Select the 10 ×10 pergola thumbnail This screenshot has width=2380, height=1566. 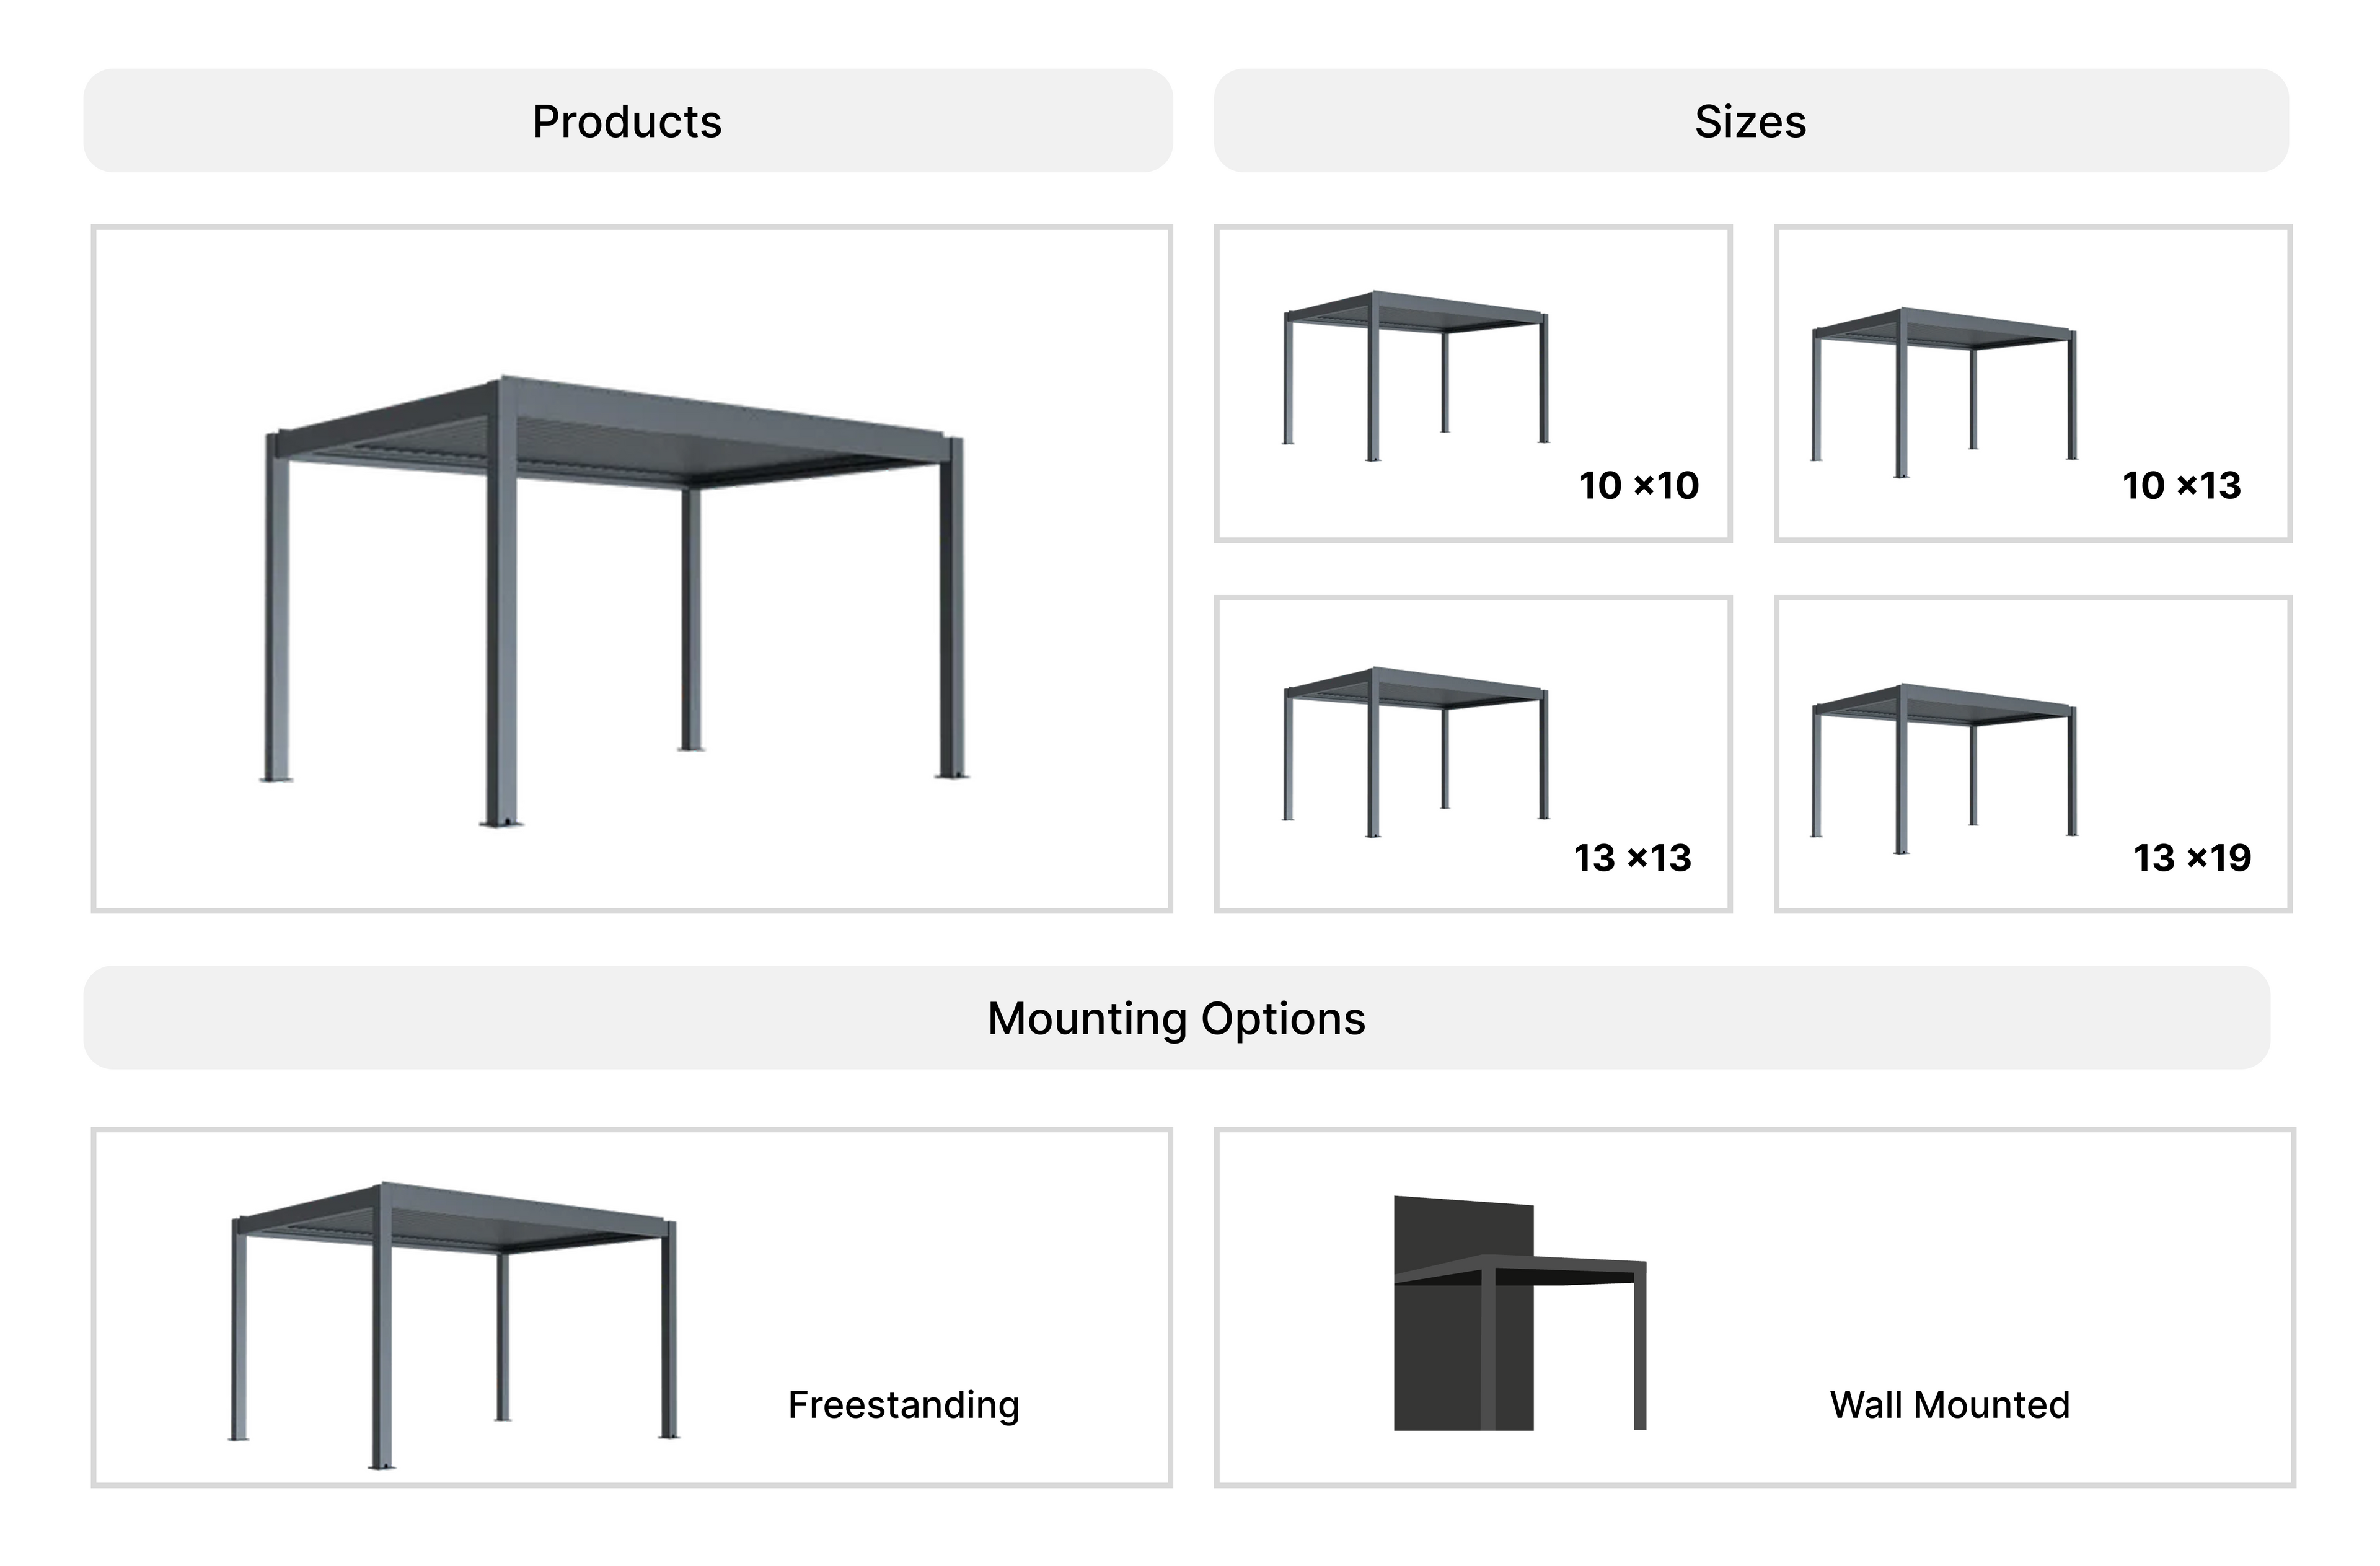click(x=1415, y=375)
